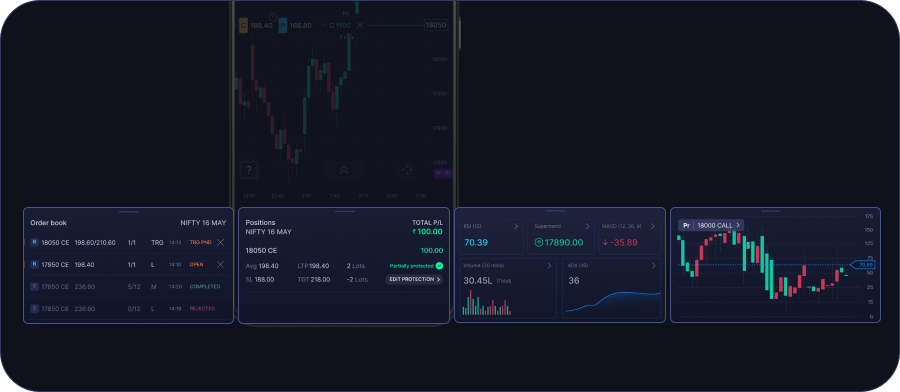Open the Volume (30 mins) details chevron

(549, 266)
